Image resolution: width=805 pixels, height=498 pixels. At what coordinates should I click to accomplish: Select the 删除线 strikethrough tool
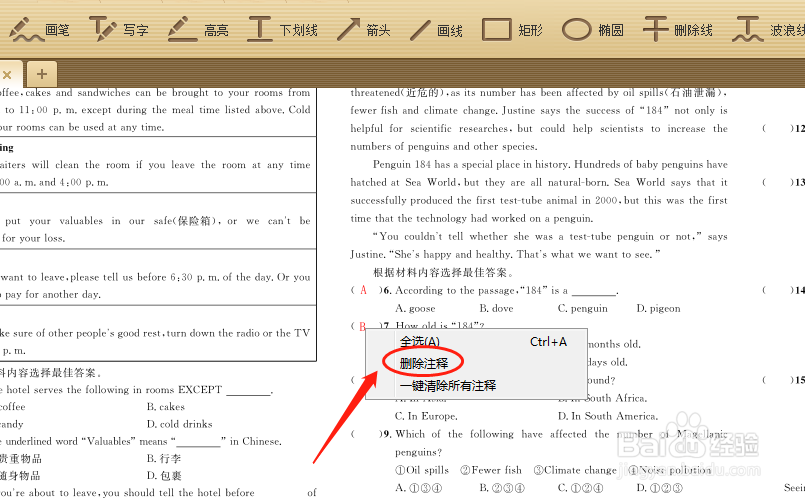click(678, 30)
